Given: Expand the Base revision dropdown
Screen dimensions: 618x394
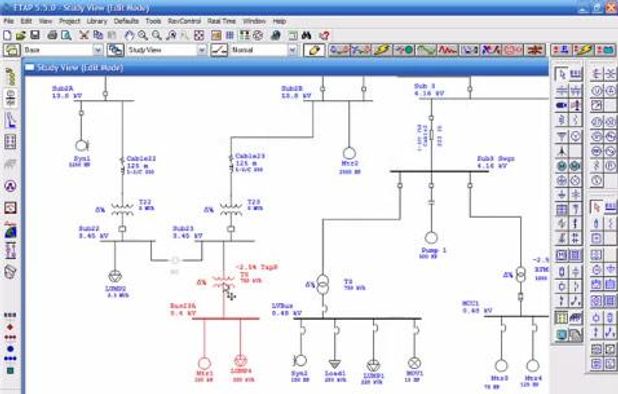Looking at the screenshot, I should point(98,50).
